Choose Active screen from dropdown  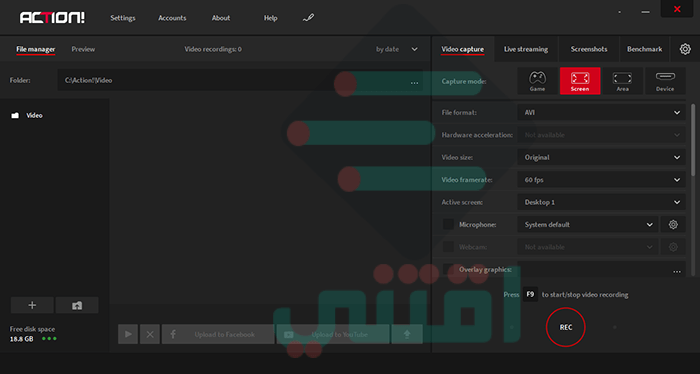601,202
